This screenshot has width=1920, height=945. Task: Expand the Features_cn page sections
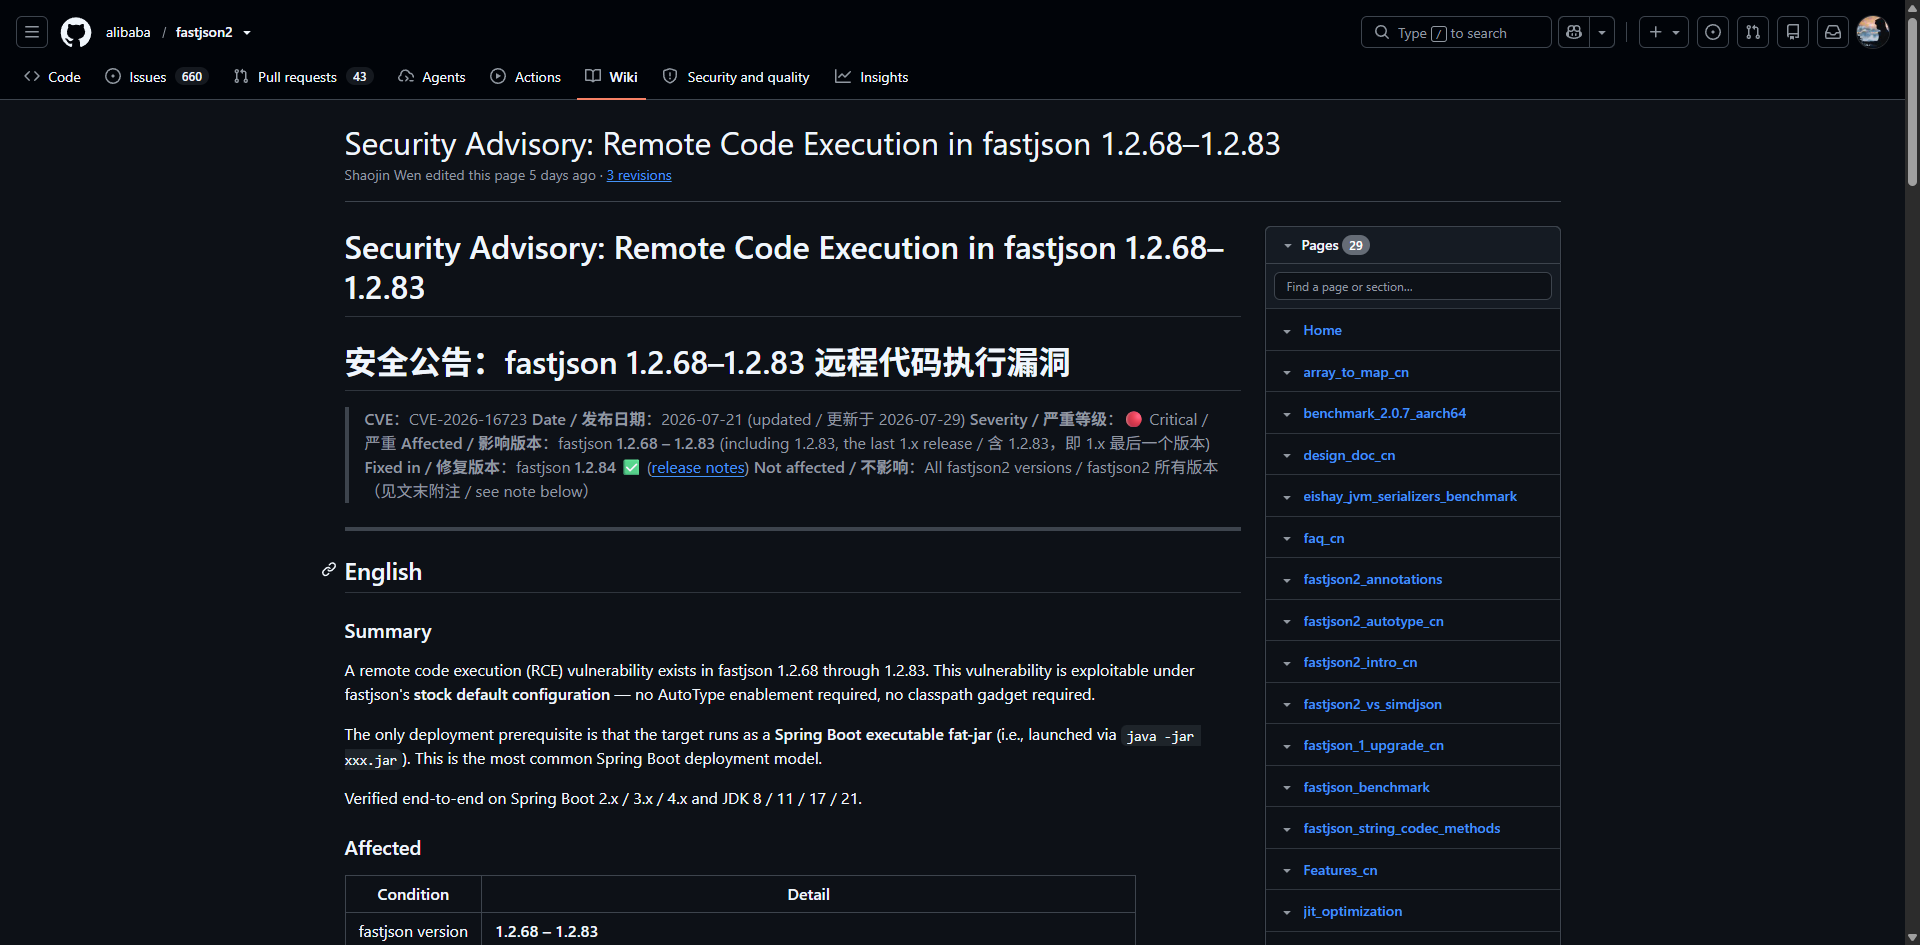(1287, 871)
